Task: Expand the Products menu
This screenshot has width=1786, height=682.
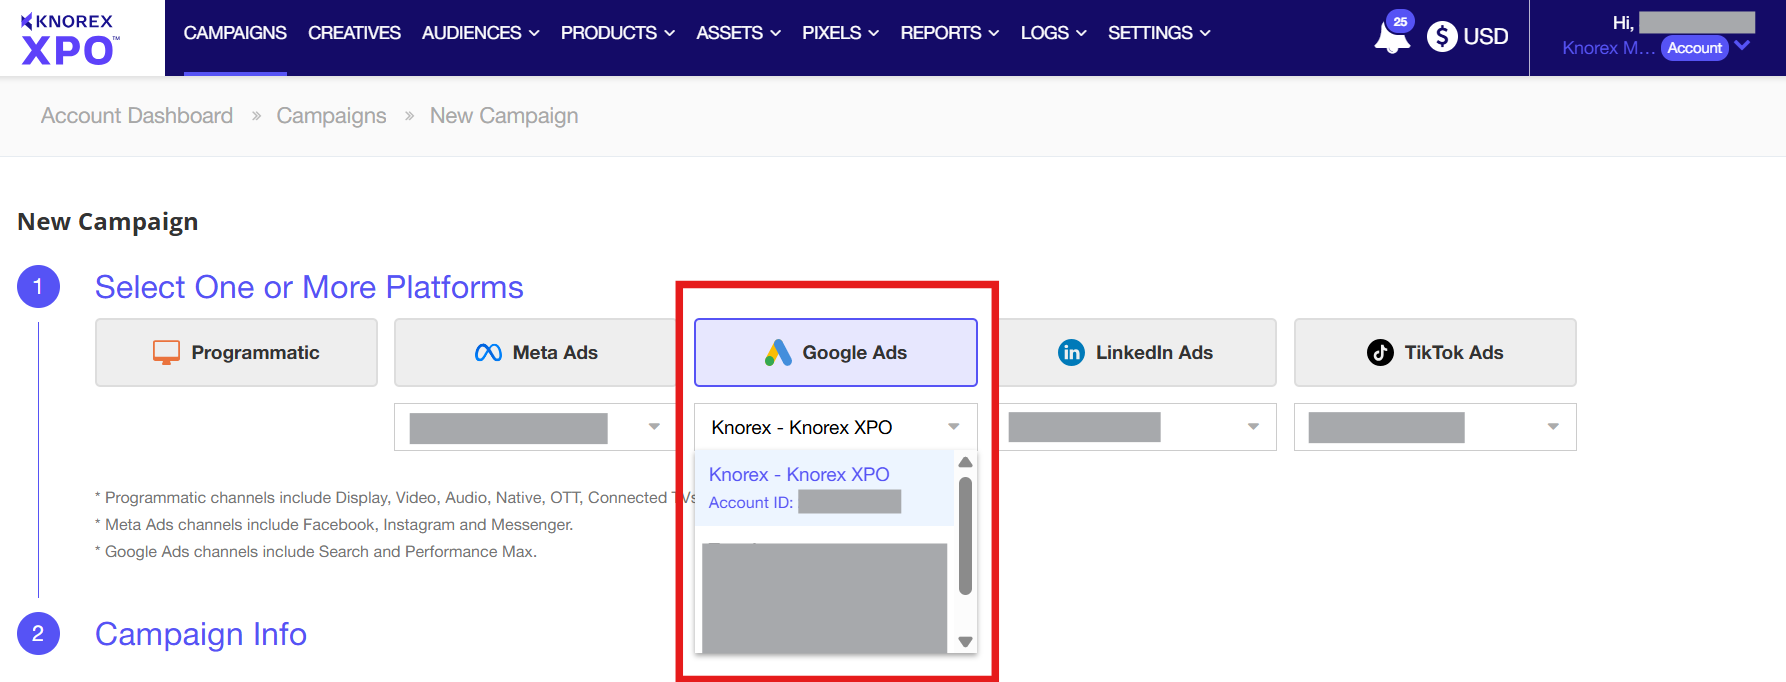Action: coord(618,33)
